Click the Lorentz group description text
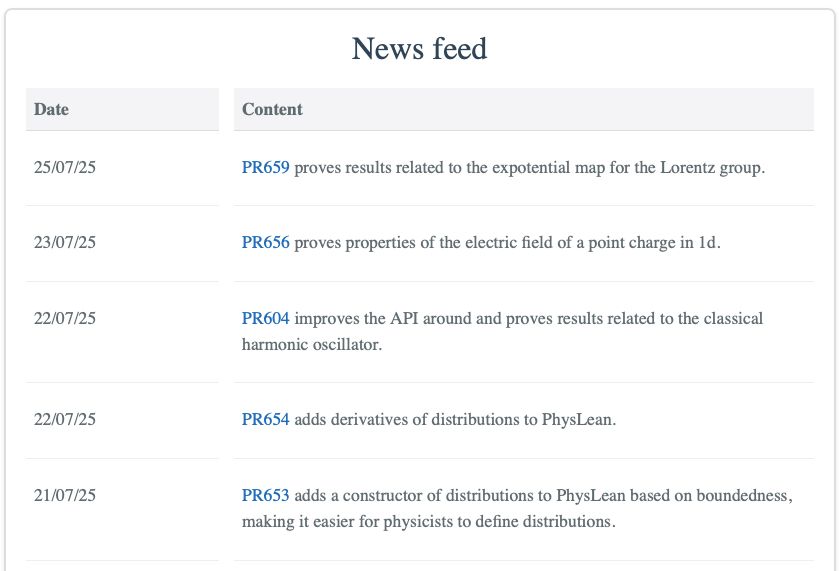Image resolution: width=839 pixels, height=571 pixels. tap(530, 168)
